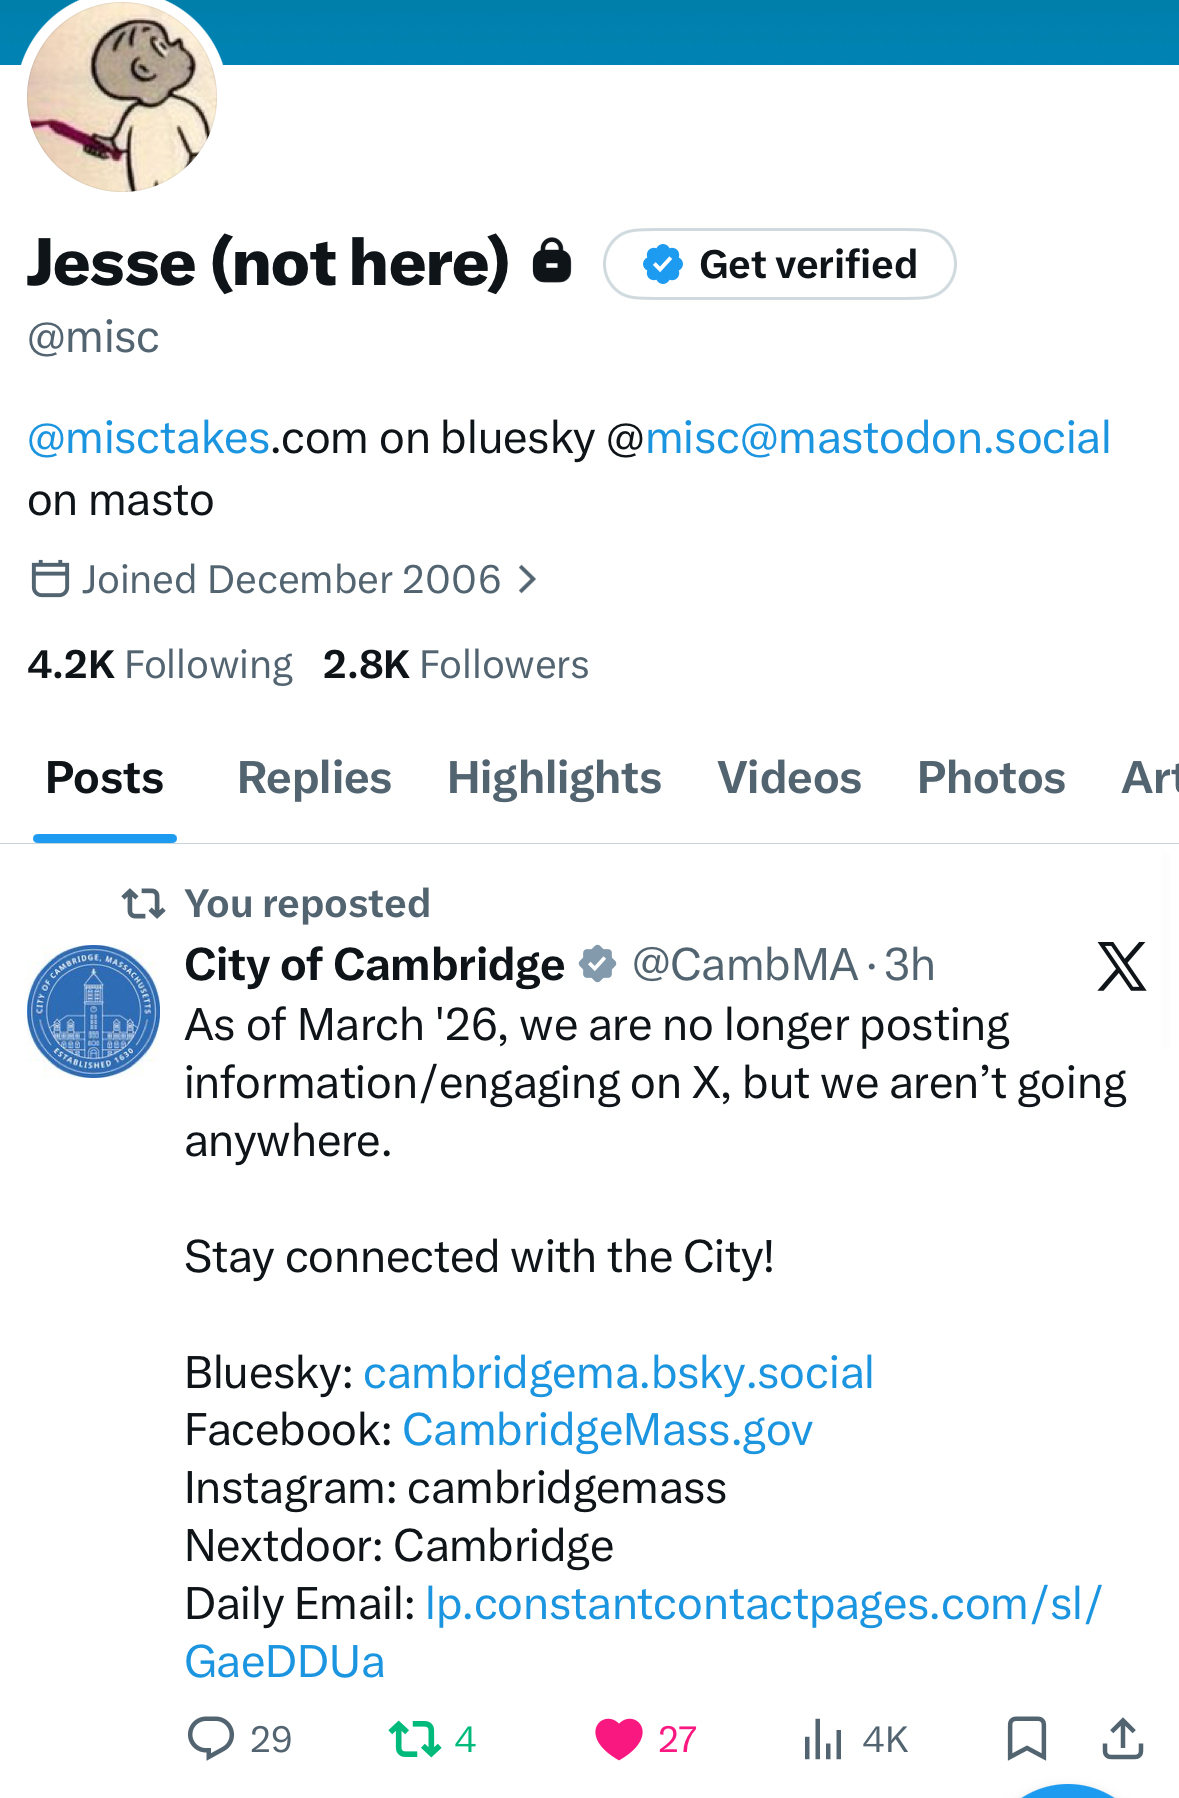
Task: Tap the share upload arrow icon
Action: pyautogui.click(x=1122, y=1738)
